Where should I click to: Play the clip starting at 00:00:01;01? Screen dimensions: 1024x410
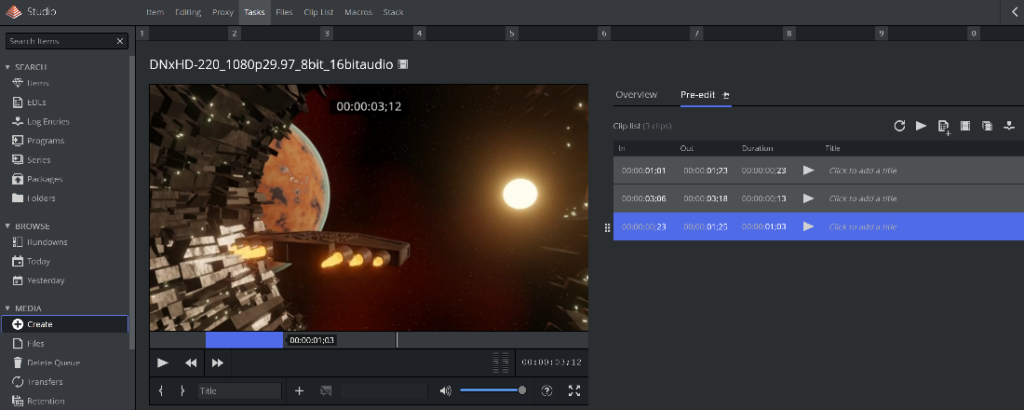[x=808, y=170]
